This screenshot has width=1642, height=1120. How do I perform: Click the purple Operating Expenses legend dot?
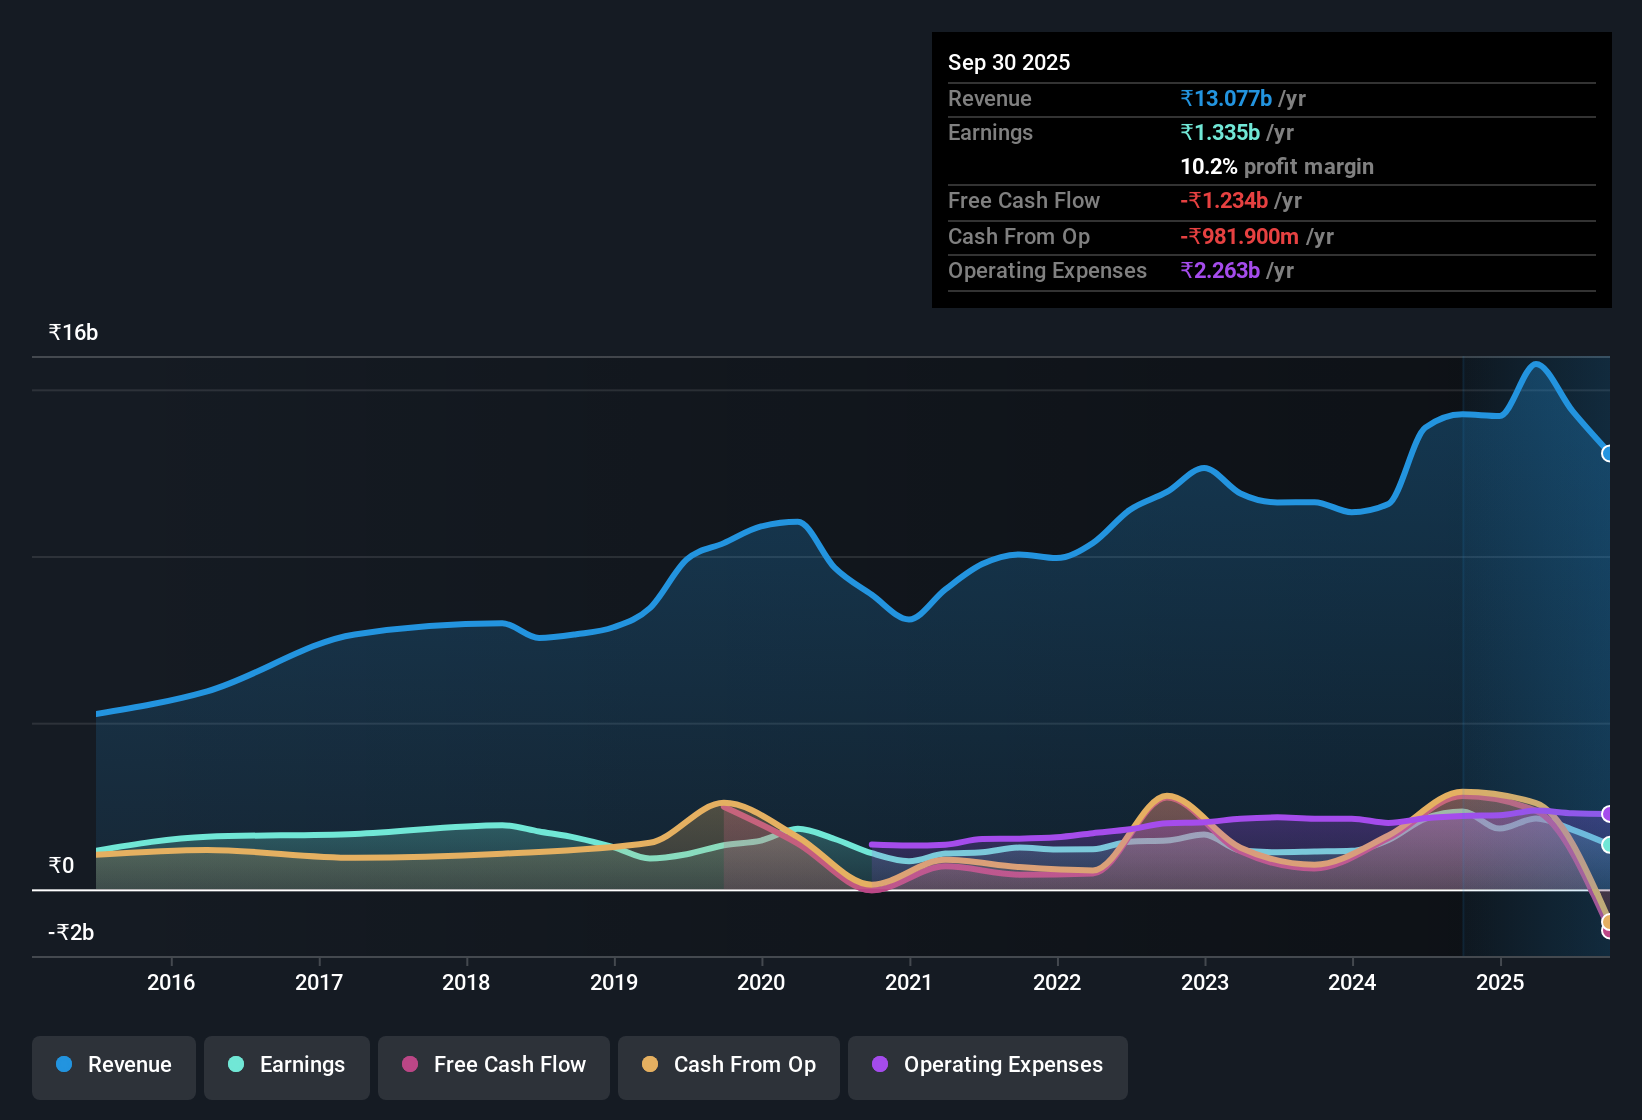click(880, 1064)
